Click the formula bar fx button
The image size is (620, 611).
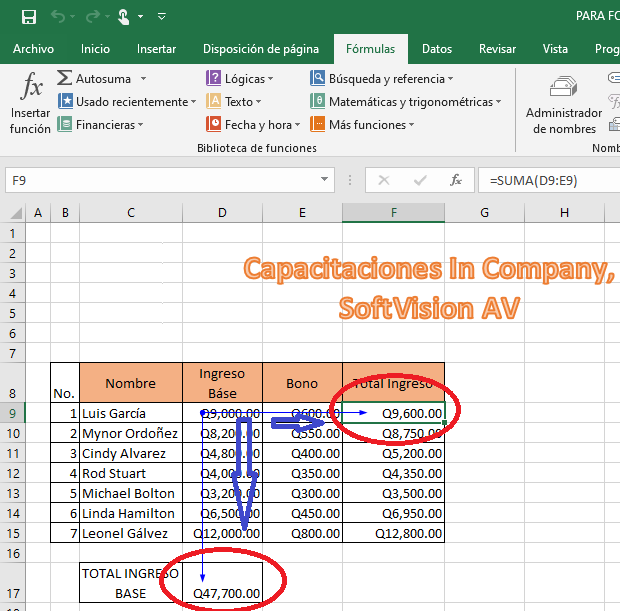point(456,181)
